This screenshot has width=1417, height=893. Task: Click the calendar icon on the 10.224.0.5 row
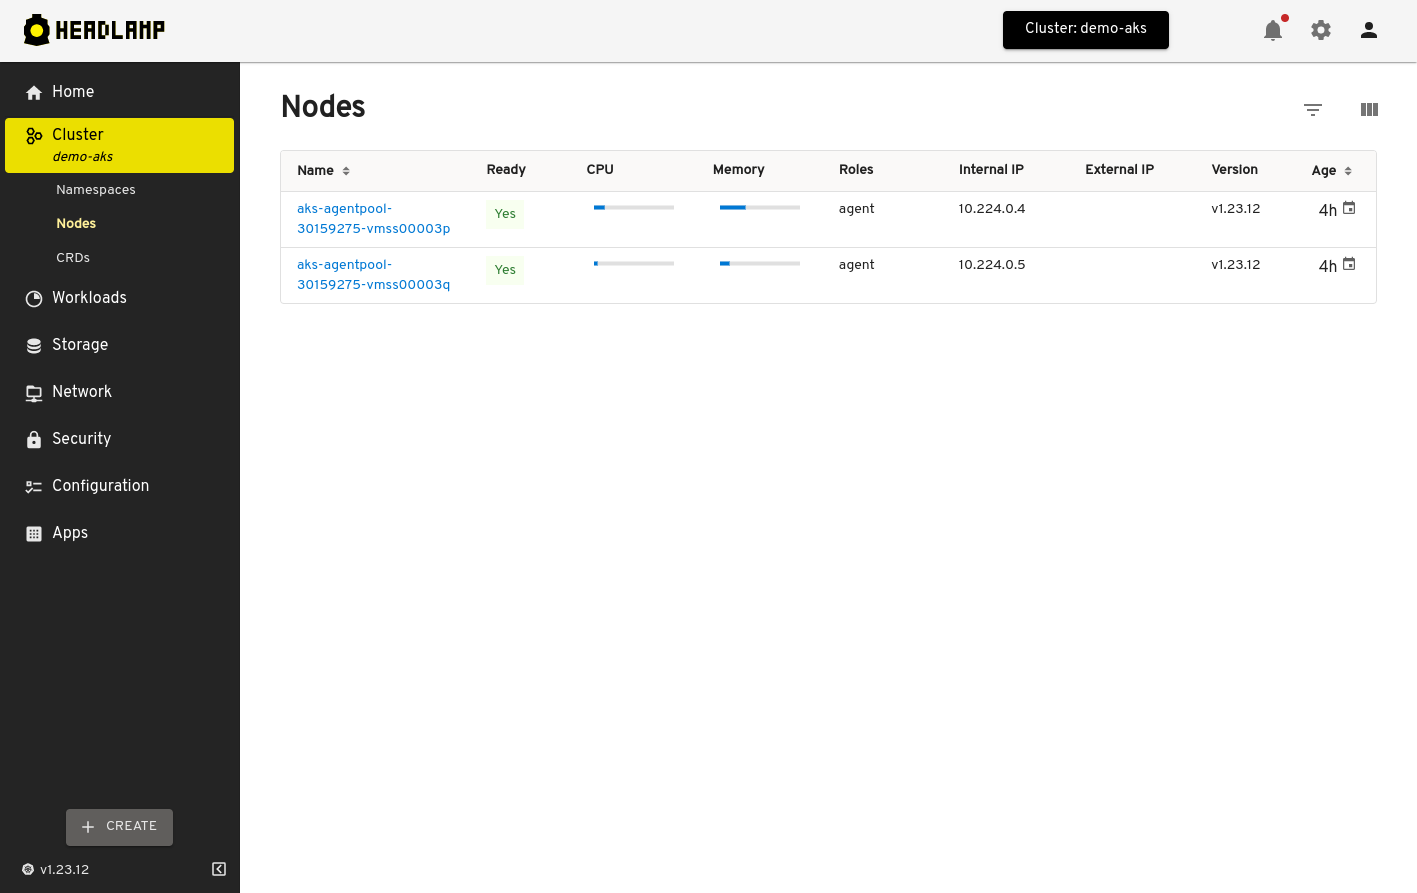1349,264
